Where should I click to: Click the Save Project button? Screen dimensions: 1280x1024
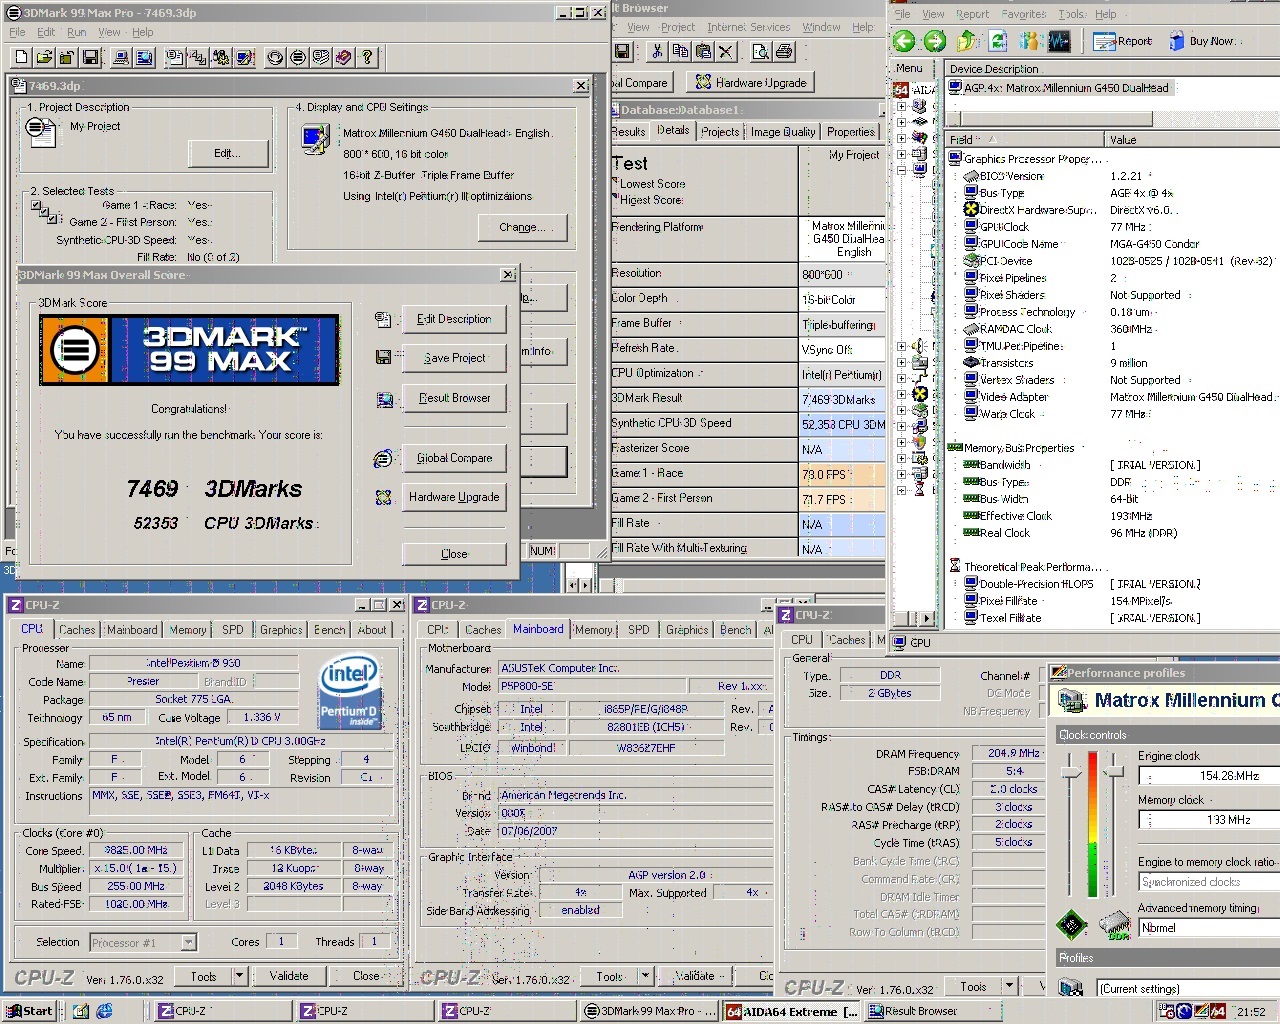click(454, 358)
